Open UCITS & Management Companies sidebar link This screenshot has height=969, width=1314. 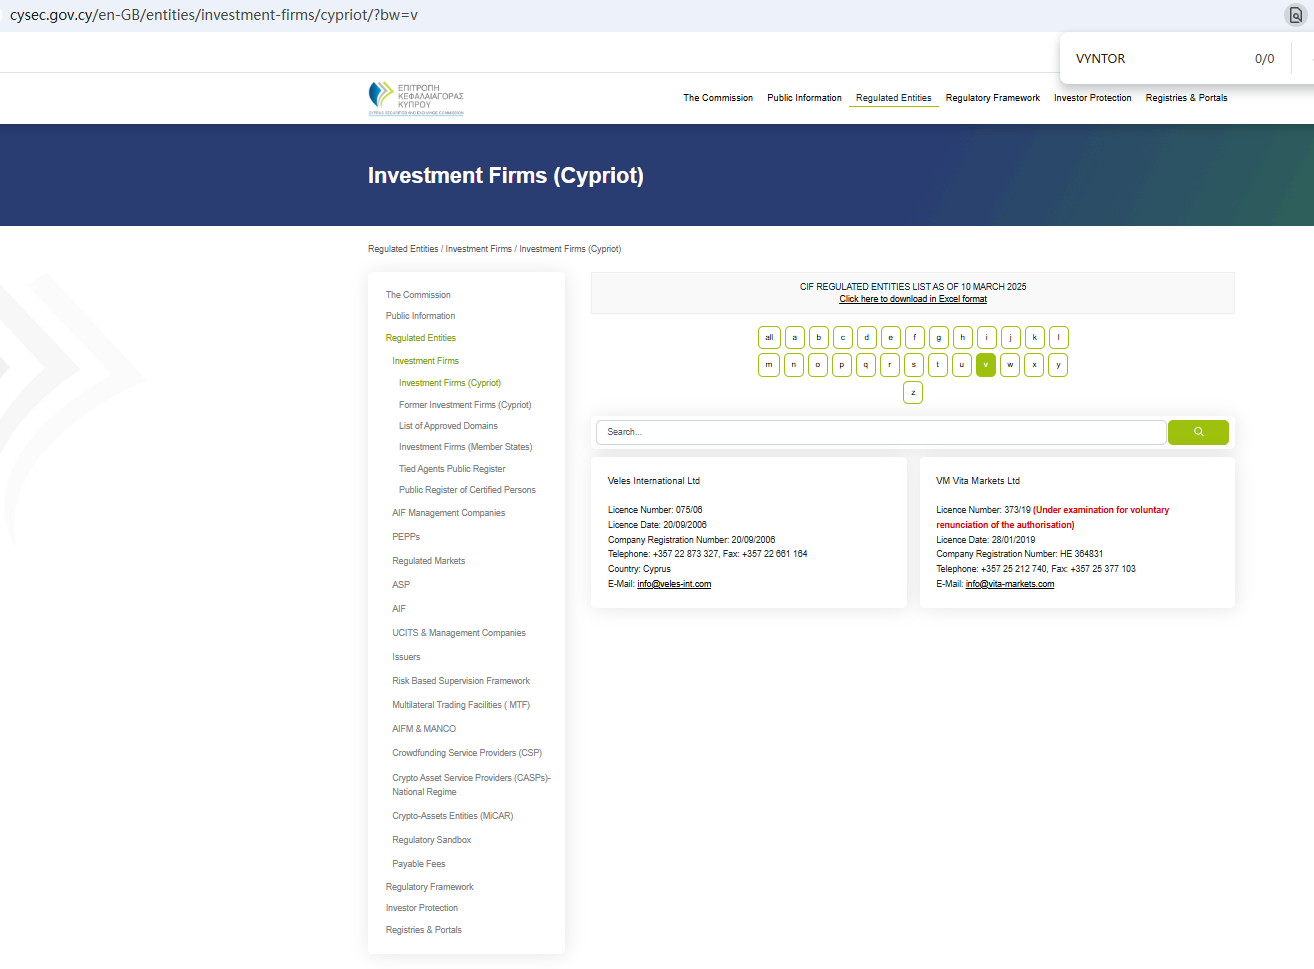point(459,633)
